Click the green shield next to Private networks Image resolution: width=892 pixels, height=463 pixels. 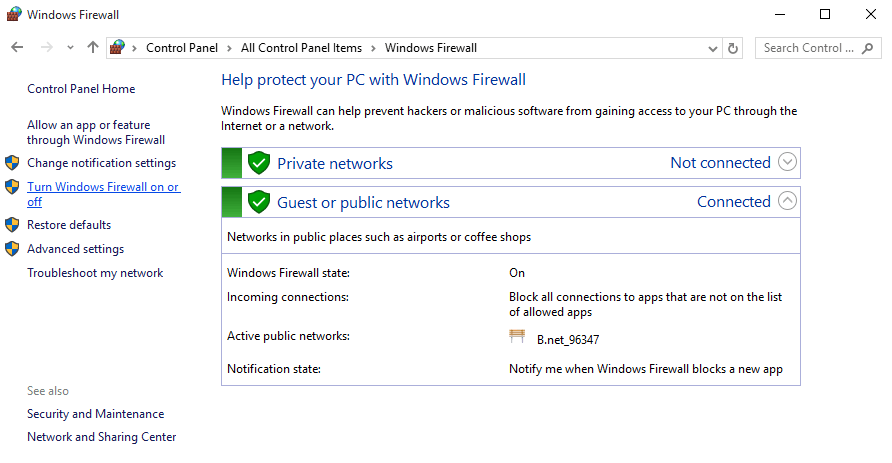259,163
